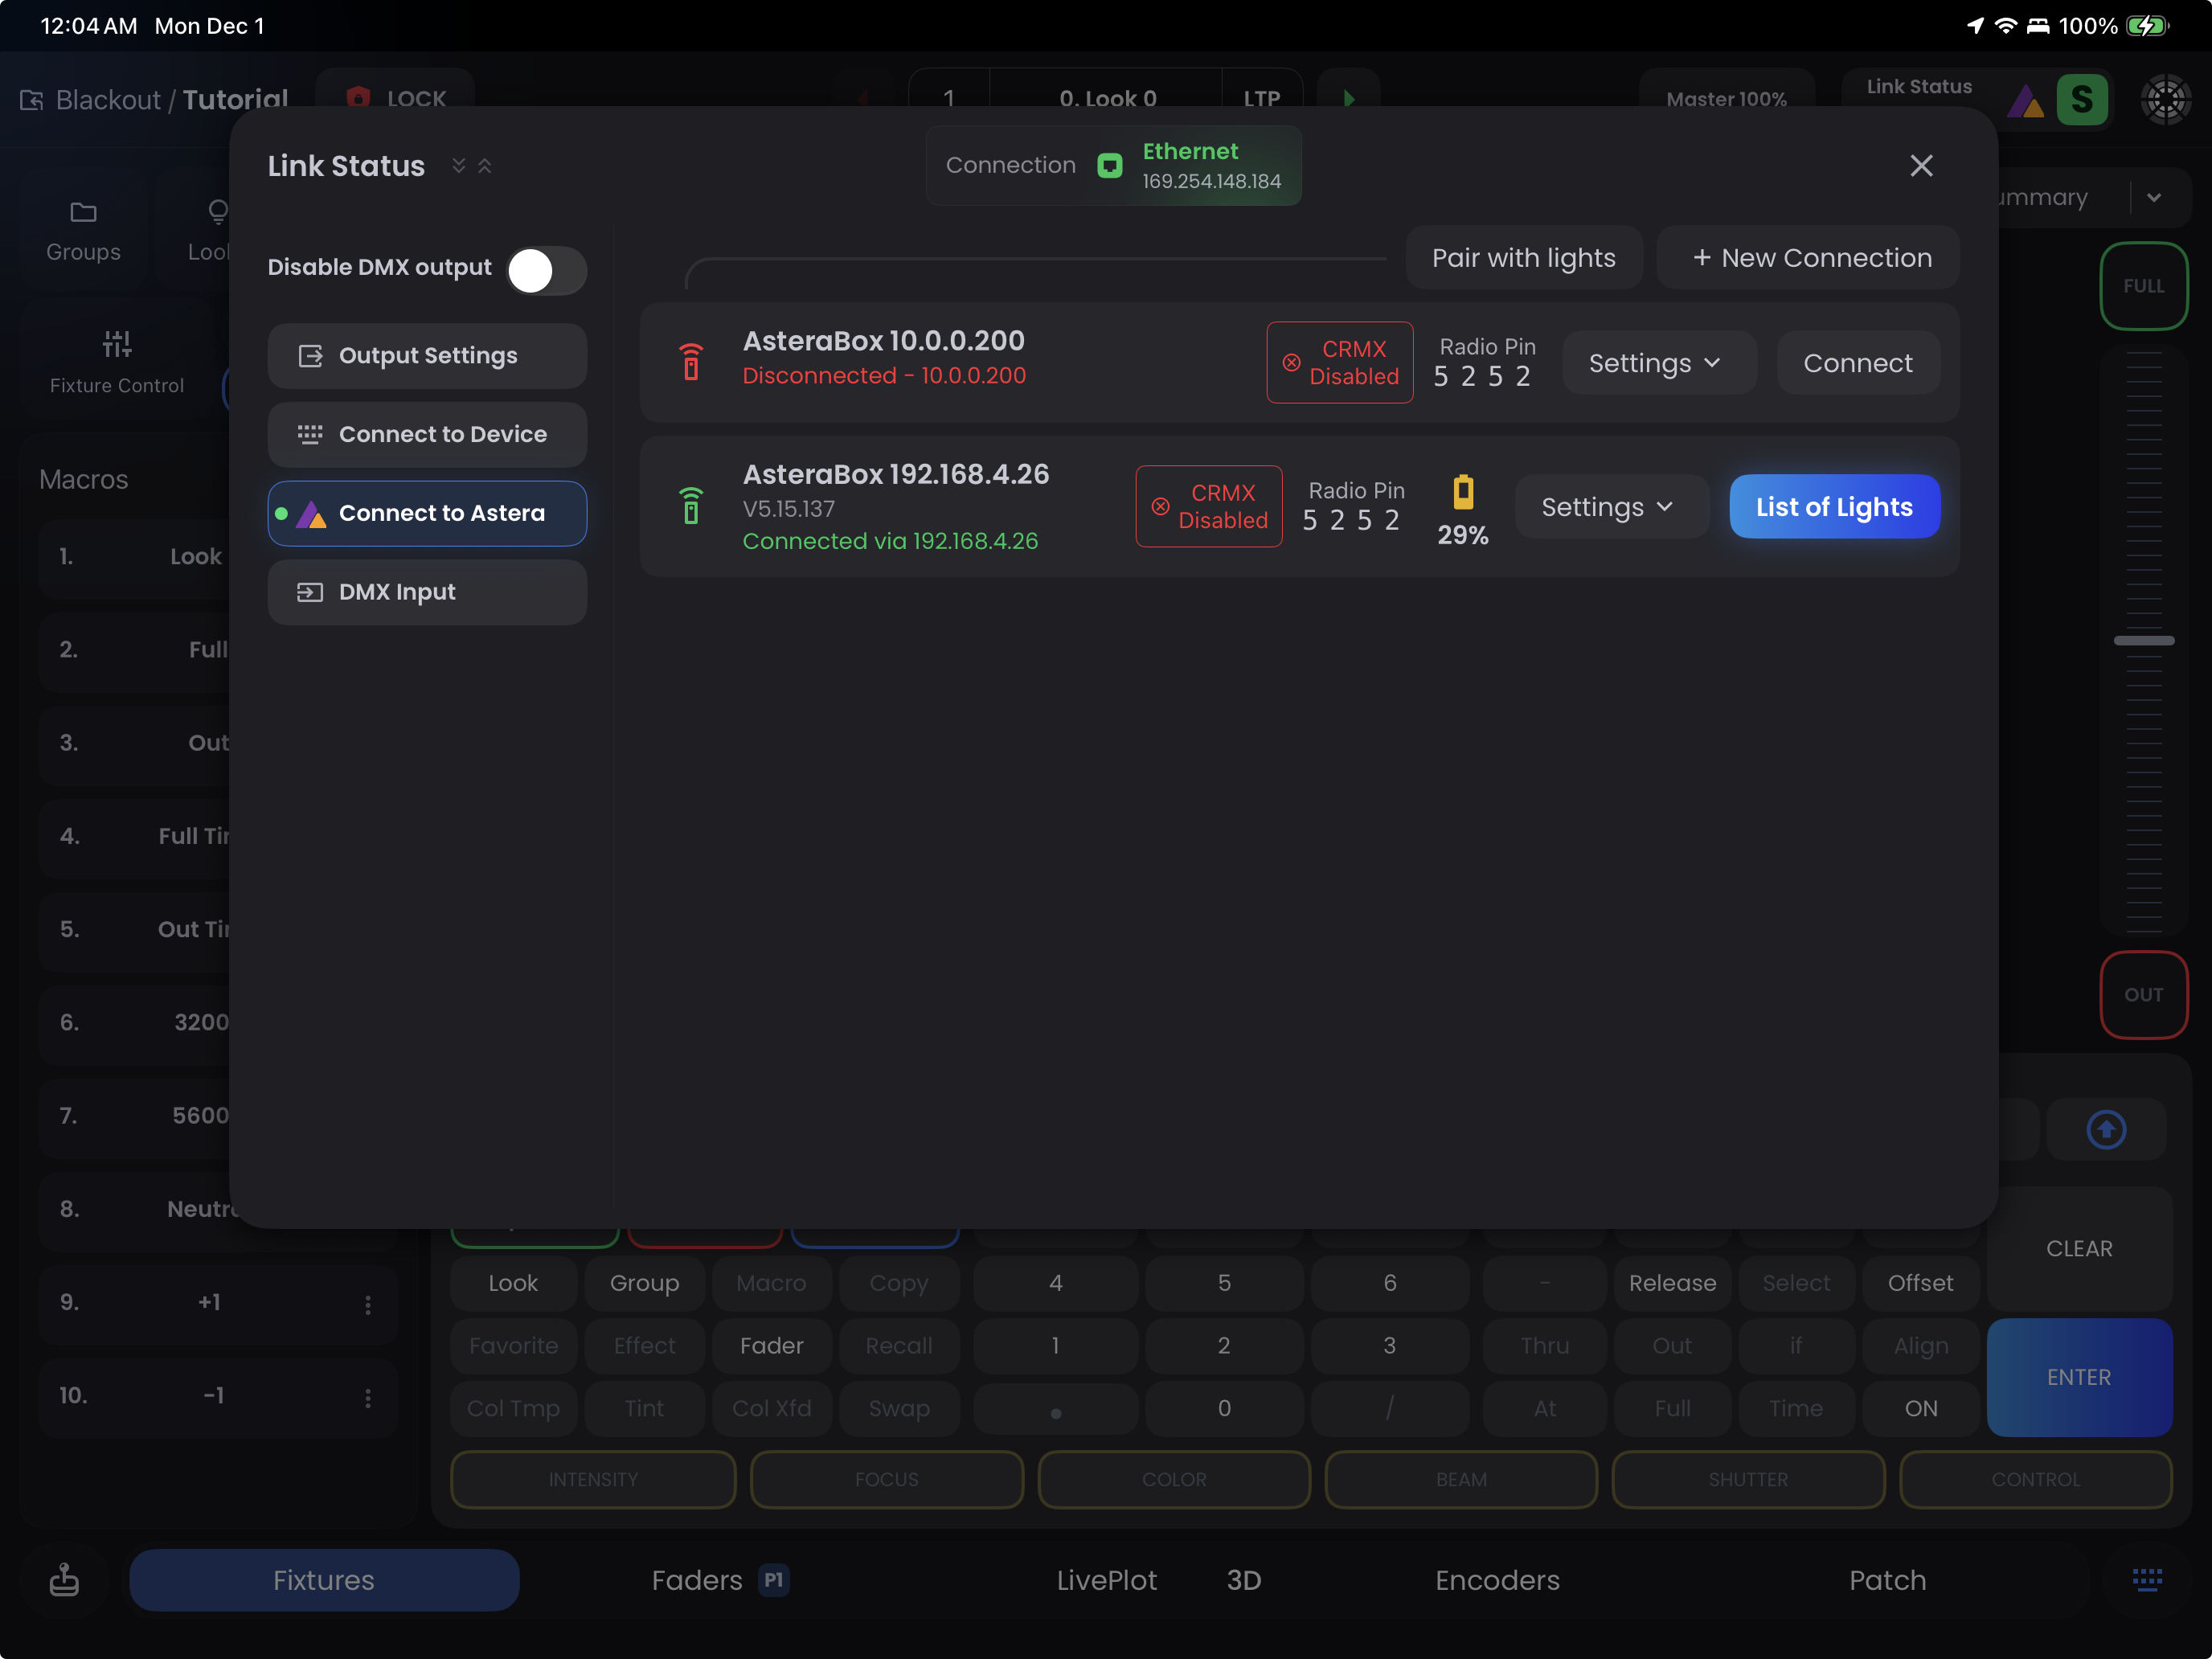Screen dimensions: 2212x1659
Task: Click the green AsteraBox 192.168.4.26 antenna icon
Action: point(691,506)
